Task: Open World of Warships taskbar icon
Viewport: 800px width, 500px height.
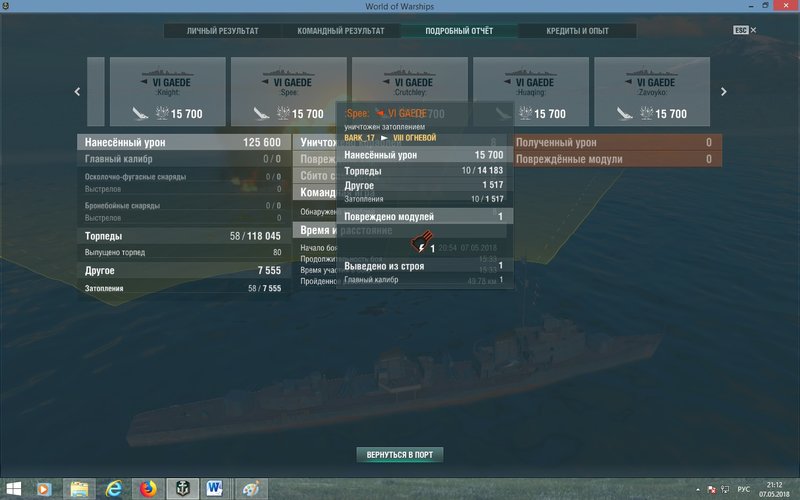Action: [x=182, y=489]
